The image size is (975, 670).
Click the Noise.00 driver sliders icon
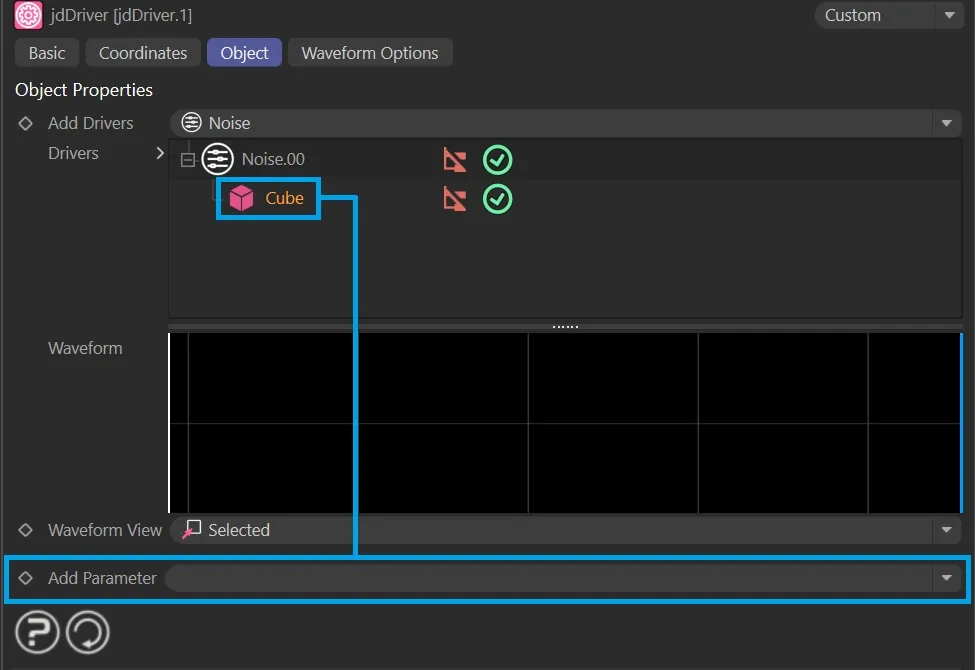[217, 159]
